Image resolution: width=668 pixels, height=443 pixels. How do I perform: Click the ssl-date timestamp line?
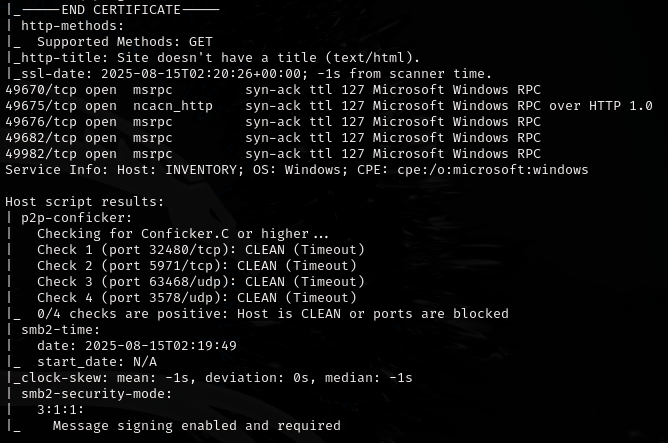(250, 73)
